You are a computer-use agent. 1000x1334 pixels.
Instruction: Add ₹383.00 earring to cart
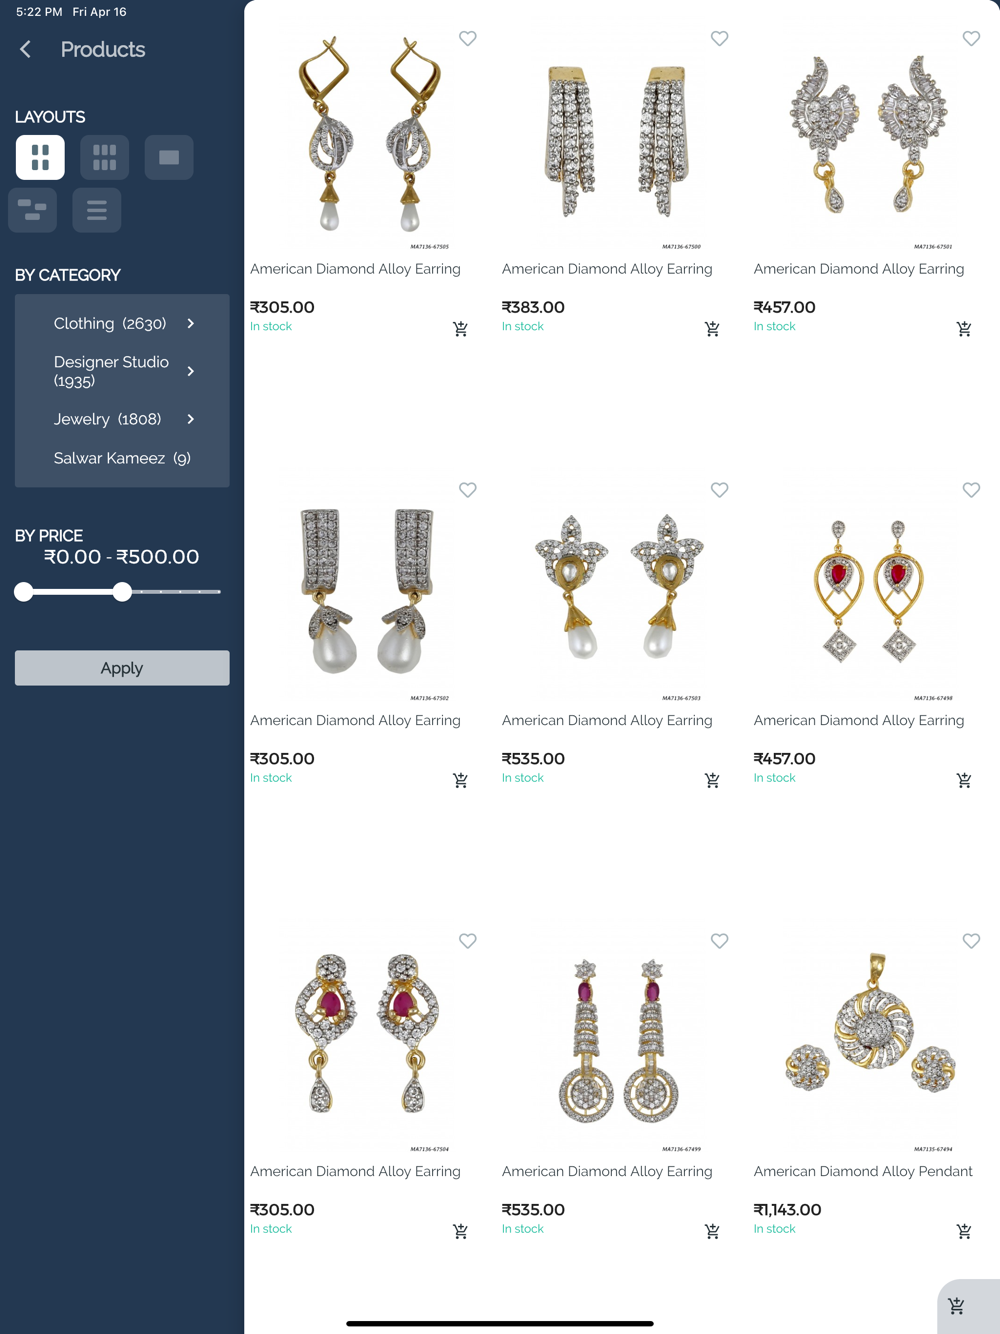(x=712, y=329)
